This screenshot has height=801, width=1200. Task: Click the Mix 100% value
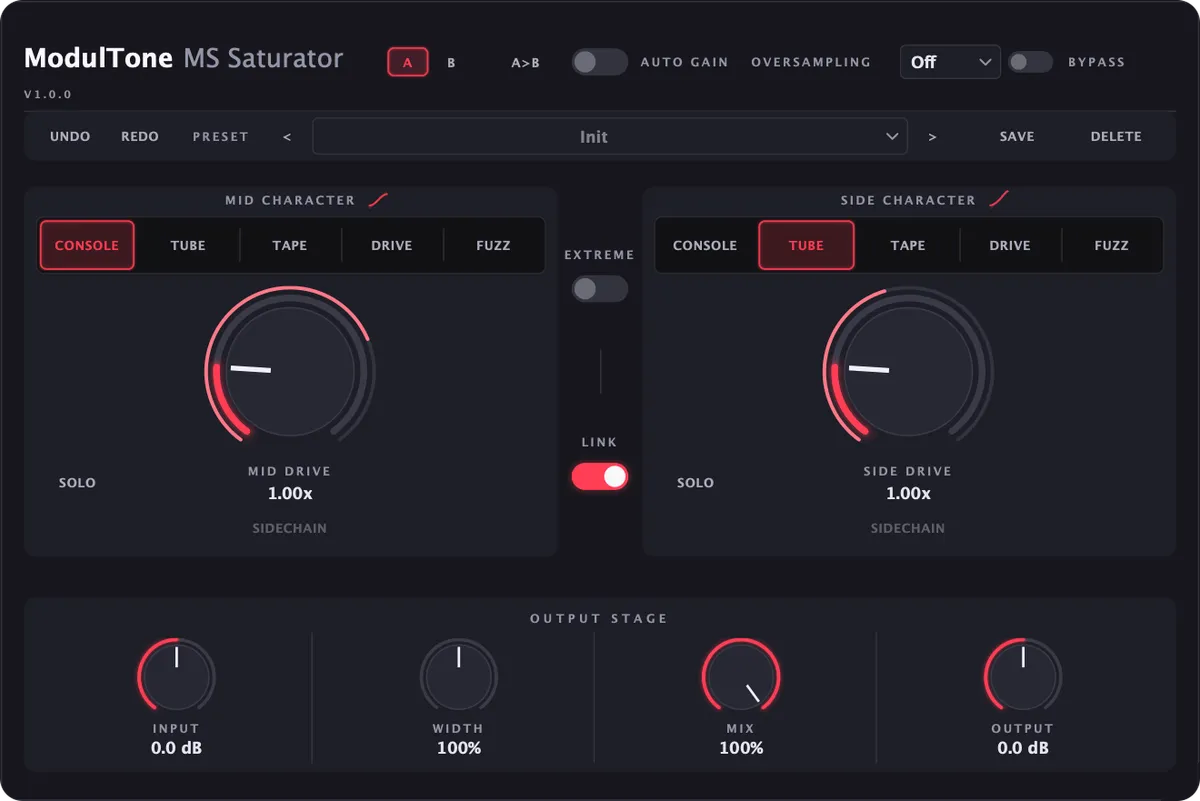(x=741, y=748)
